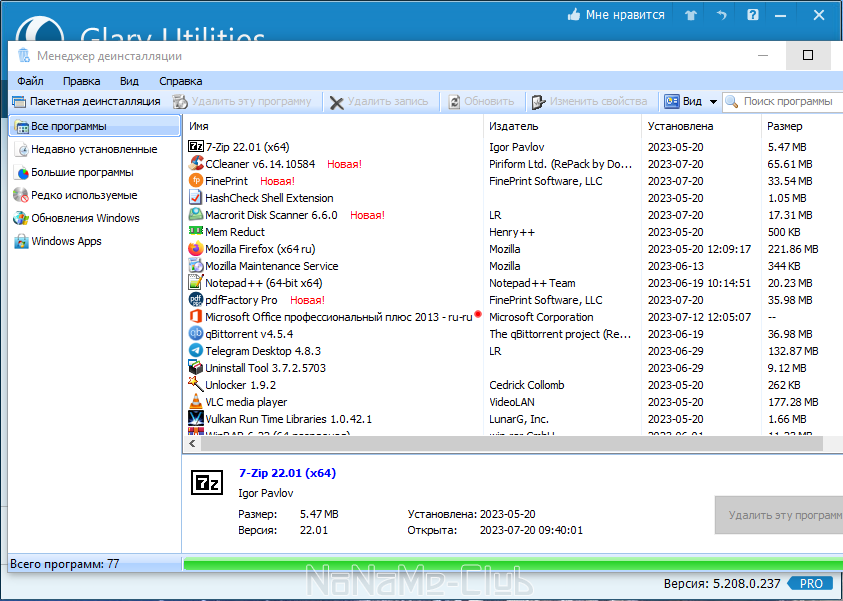Click the undo arrow icon in Glary header
The image size is (843, 601).
pyautogui.click(x=721, y=15)
